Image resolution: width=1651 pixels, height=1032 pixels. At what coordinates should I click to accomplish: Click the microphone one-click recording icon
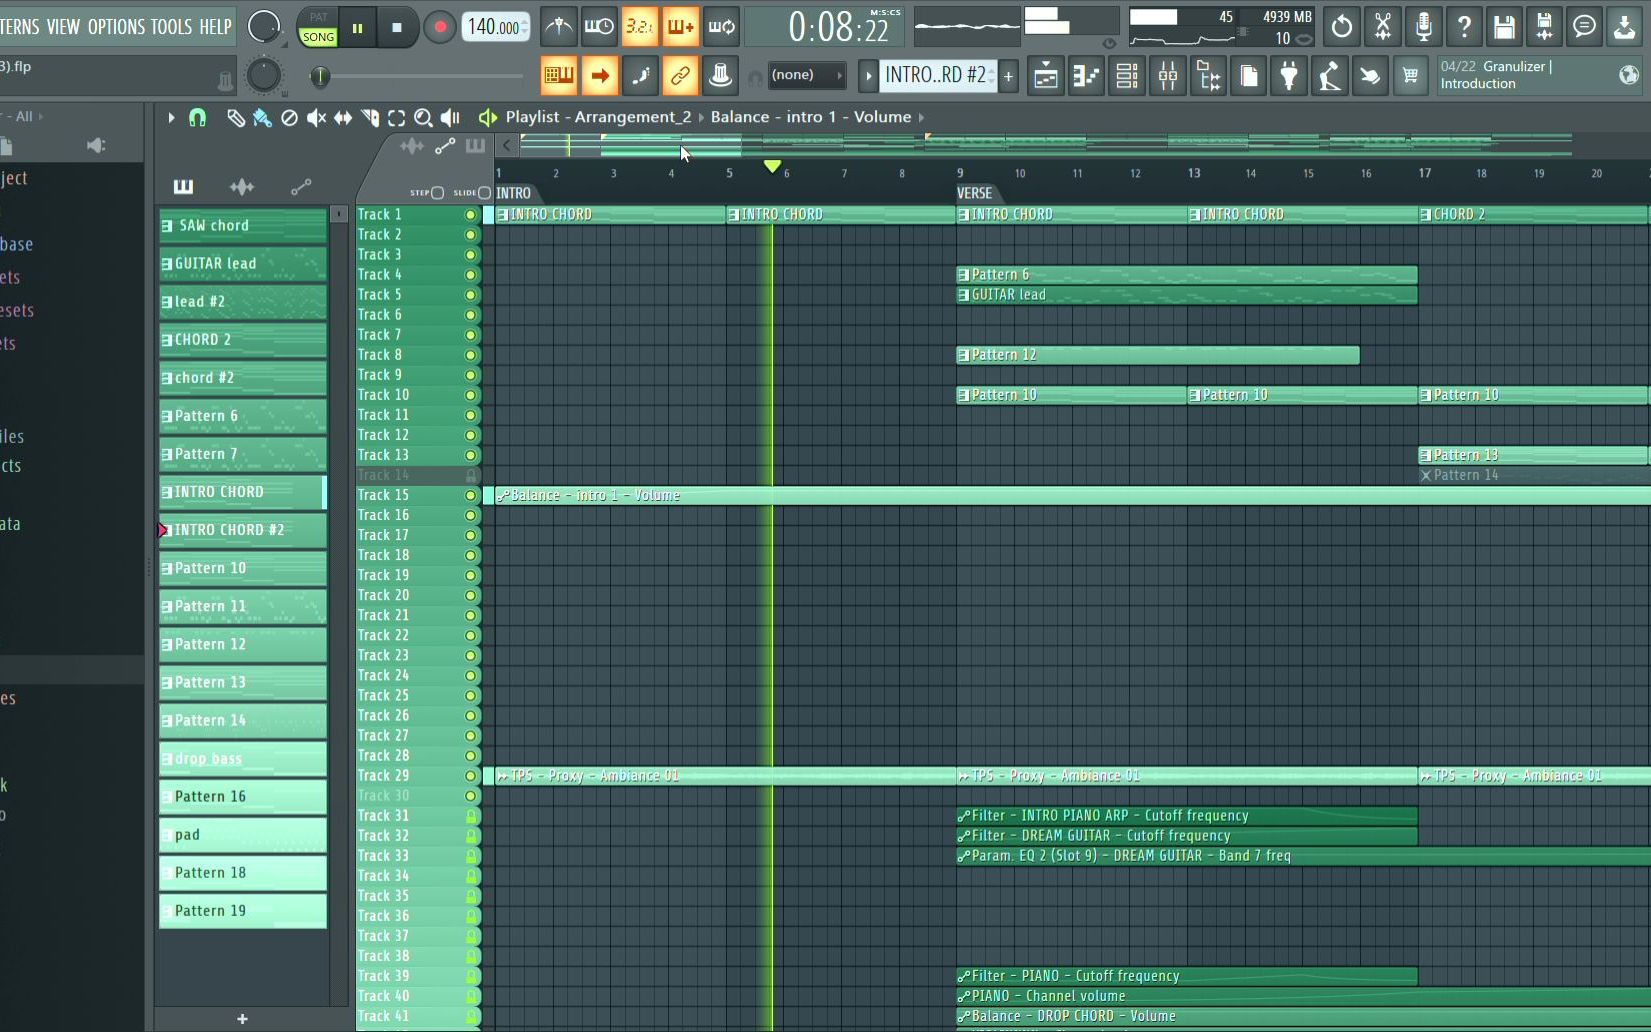(1424, 27)
